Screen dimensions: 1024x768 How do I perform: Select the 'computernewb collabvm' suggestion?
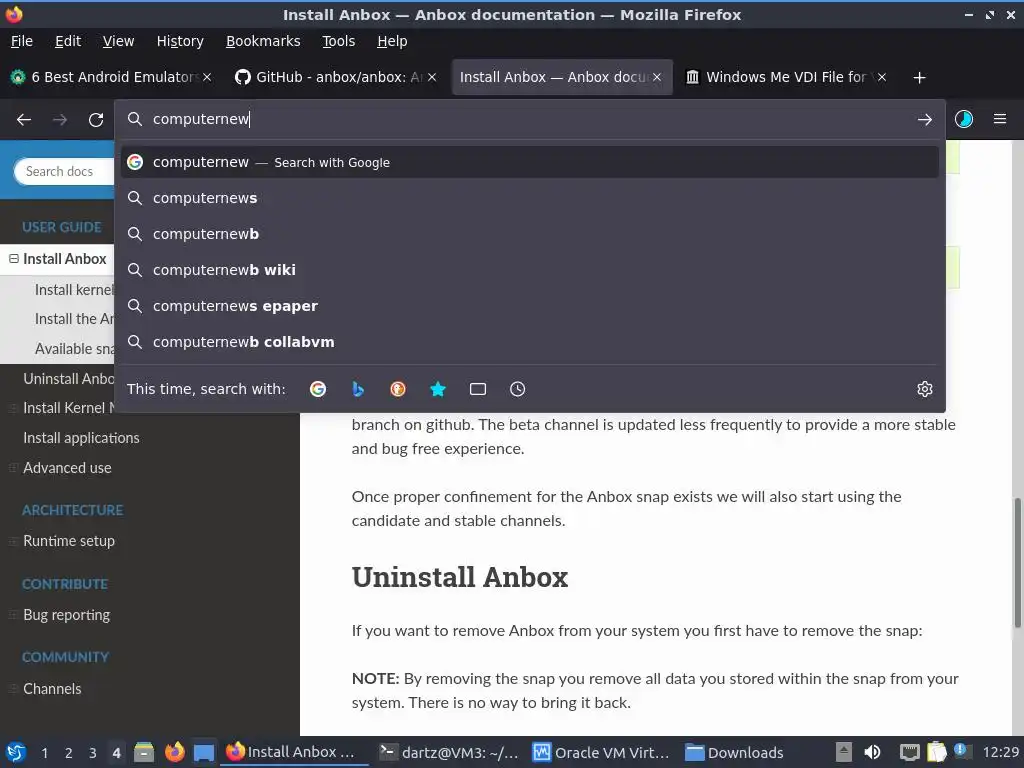(x=530, y=342)
